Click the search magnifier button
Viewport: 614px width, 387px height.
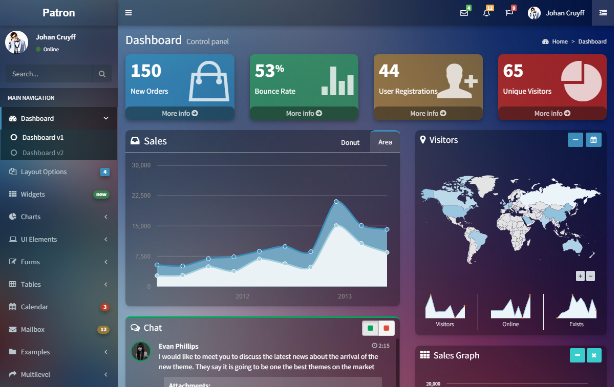click(102, 74)
